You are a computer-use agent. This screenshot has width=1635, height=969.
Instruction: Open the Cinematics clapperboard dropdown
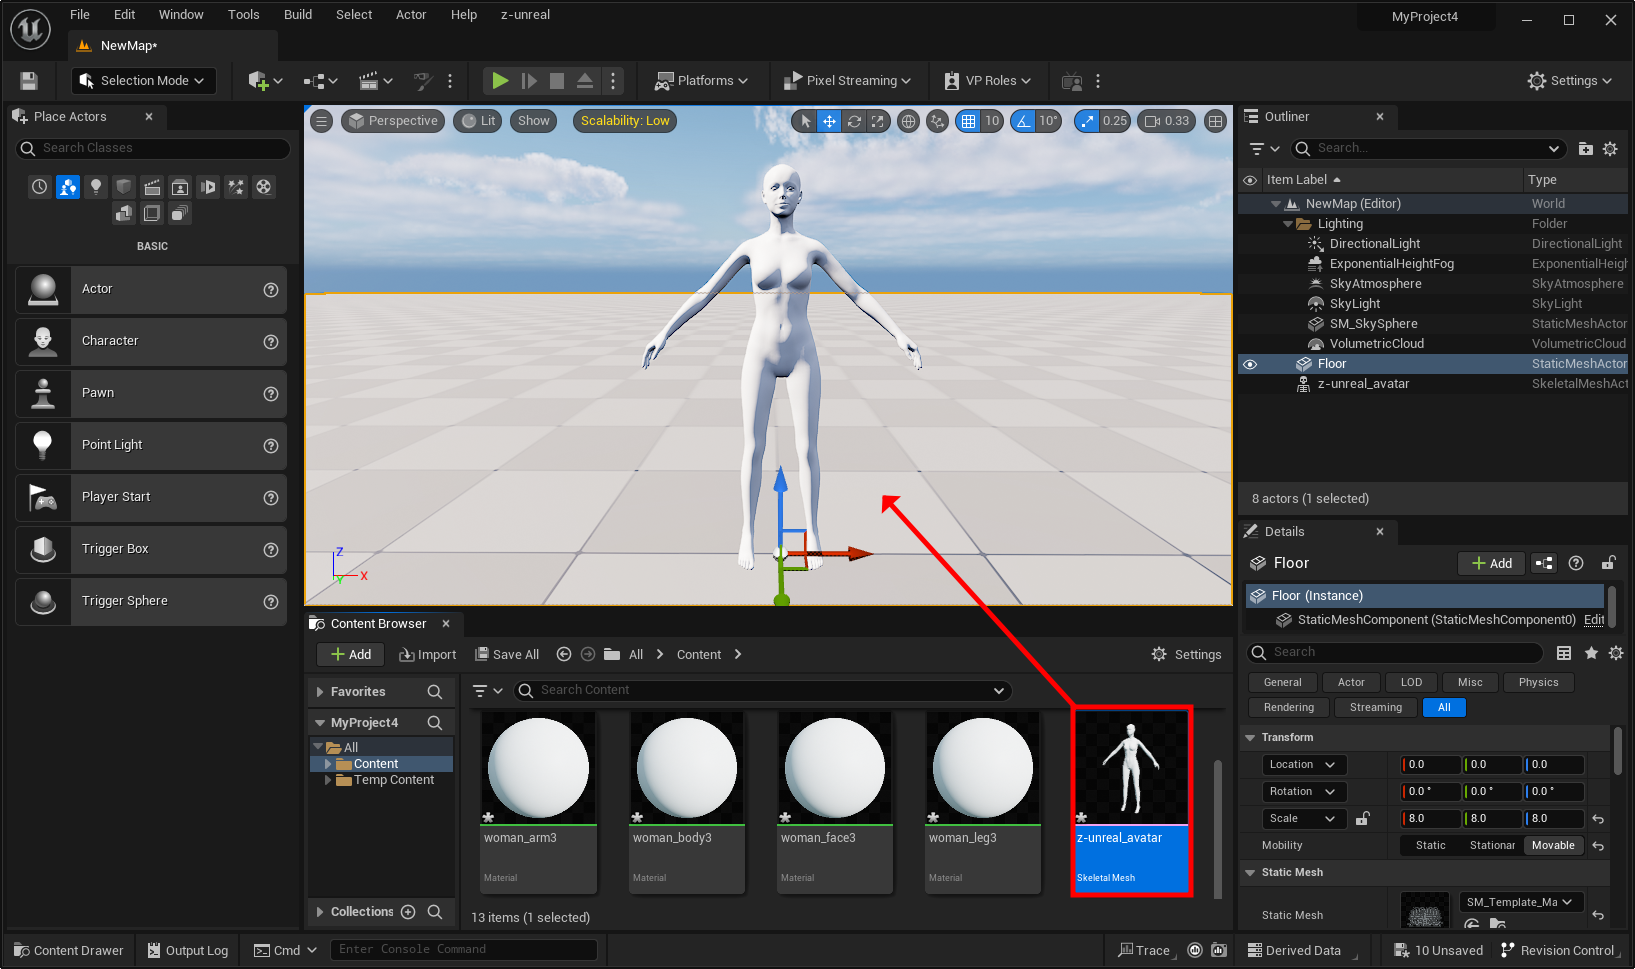(376, 81)
